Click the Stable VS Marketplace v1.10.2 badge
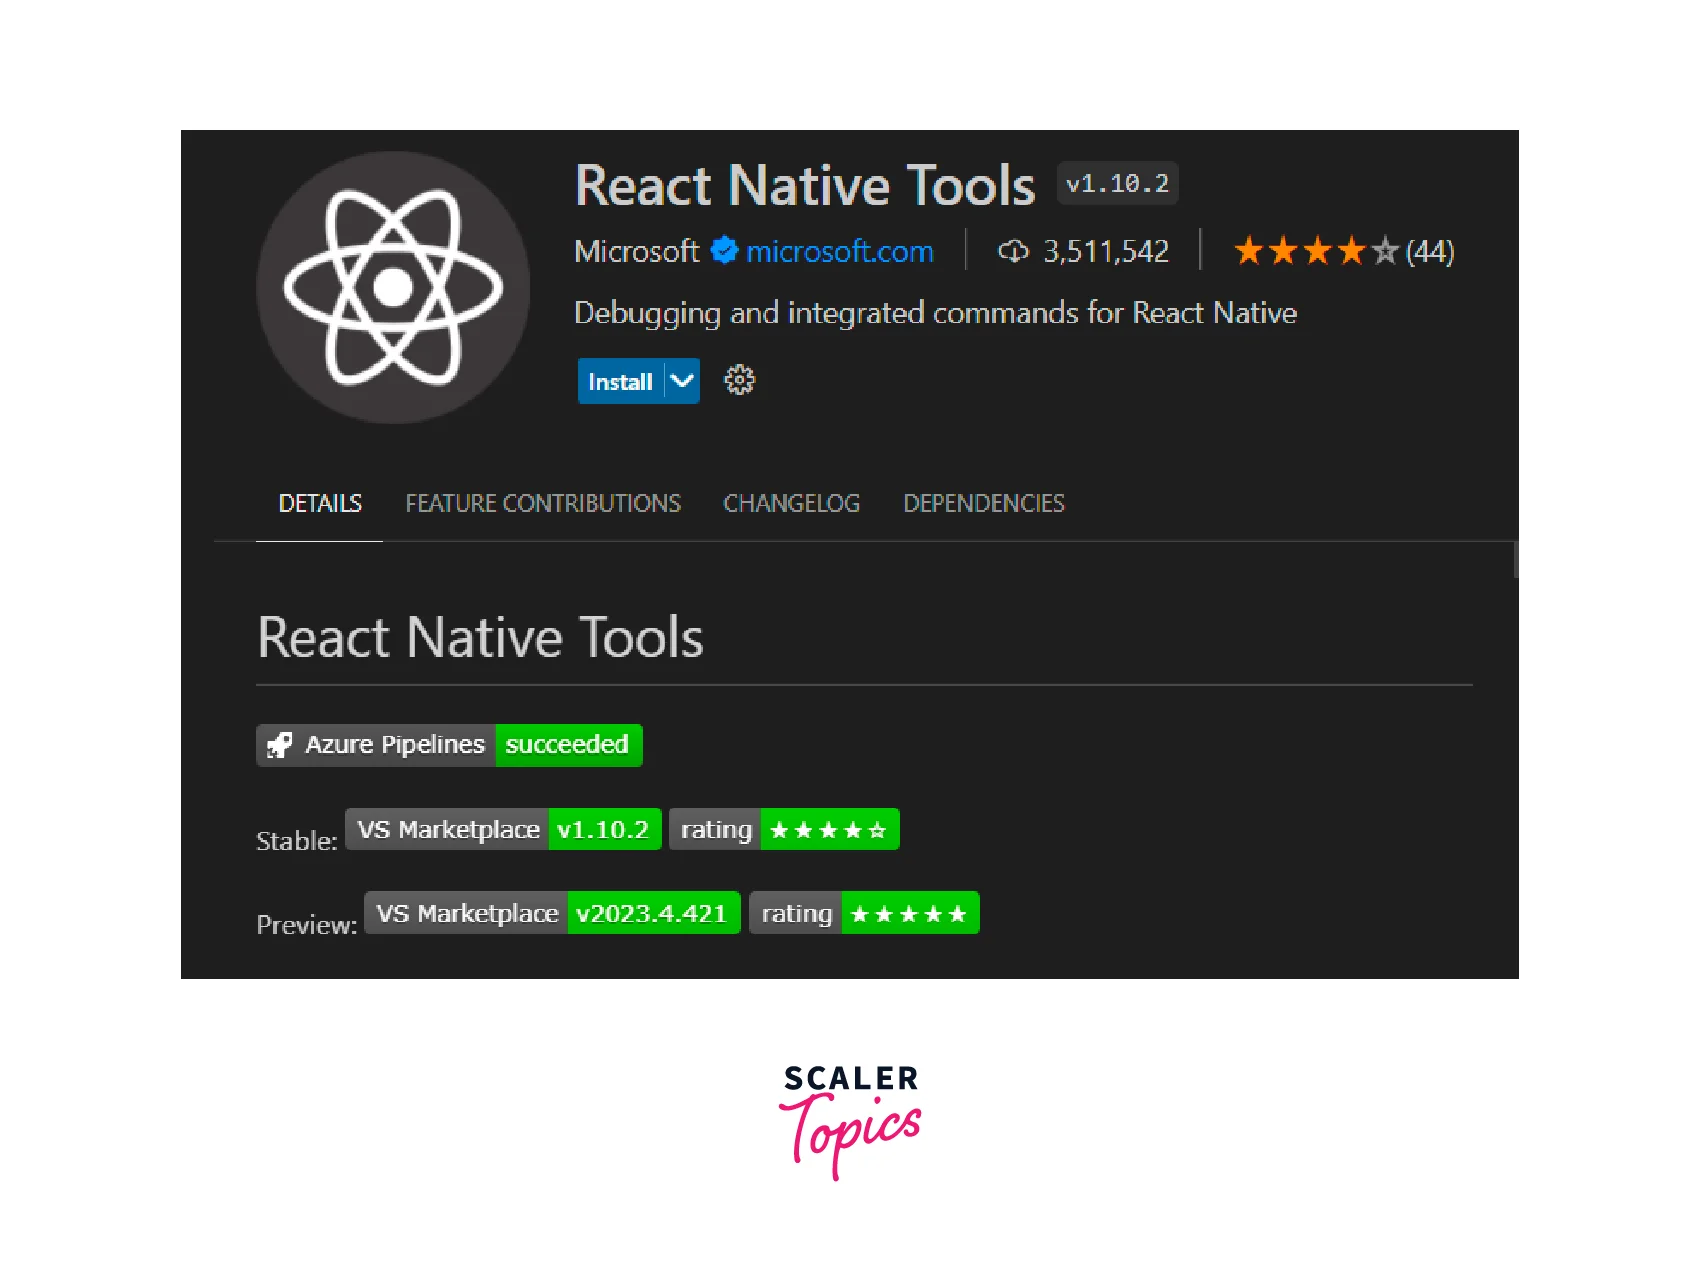This screenshot has height=1284, width=1700. (x=503, y=830)
